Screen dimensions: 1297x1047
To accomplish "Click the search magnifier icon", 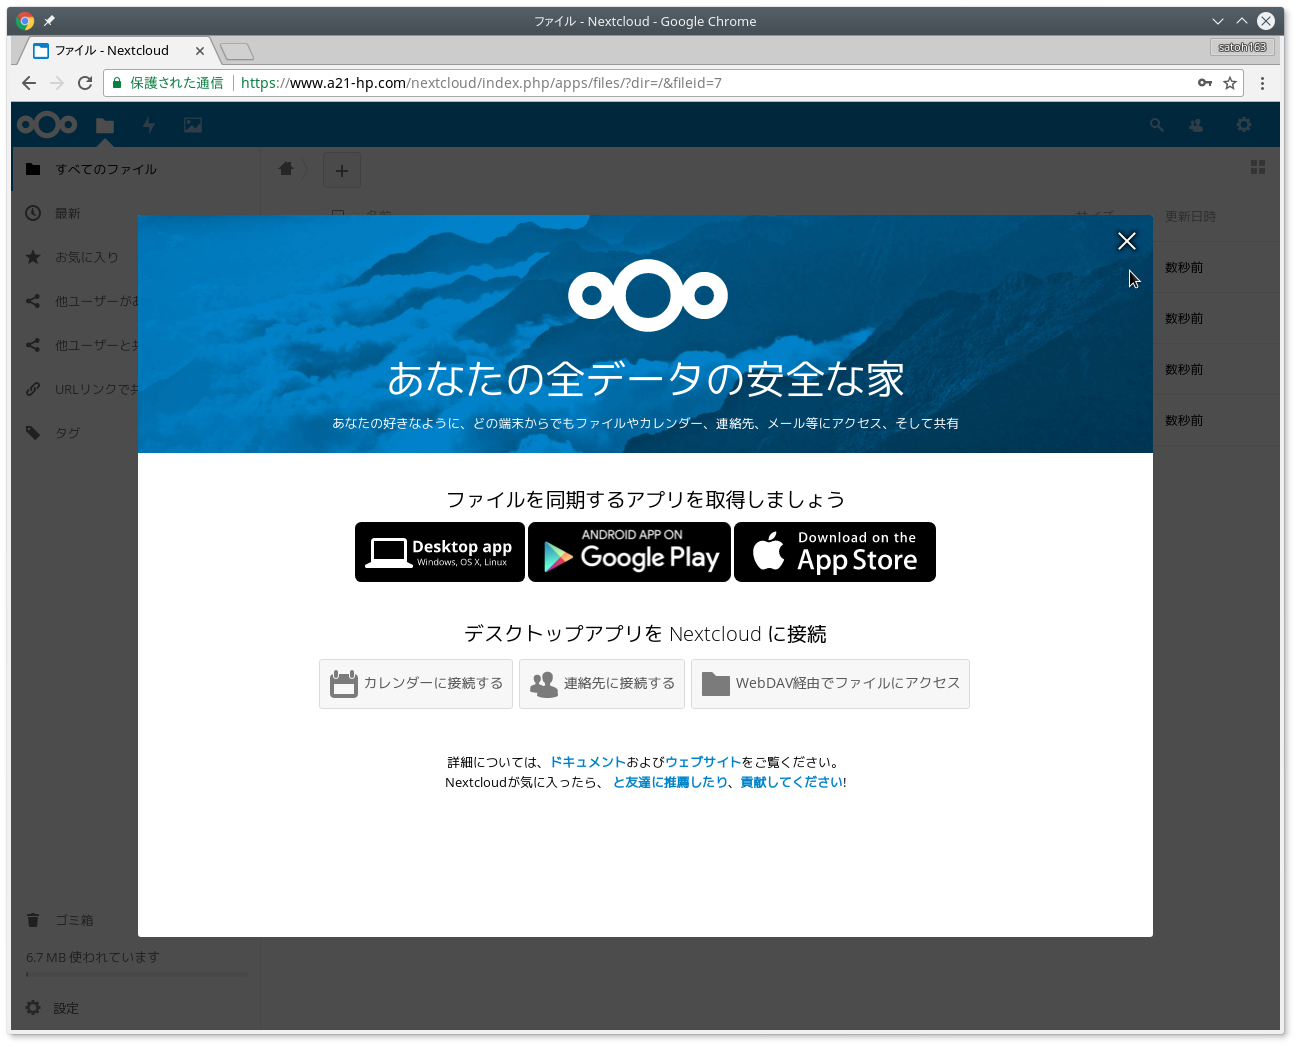I will (1157, 125).
